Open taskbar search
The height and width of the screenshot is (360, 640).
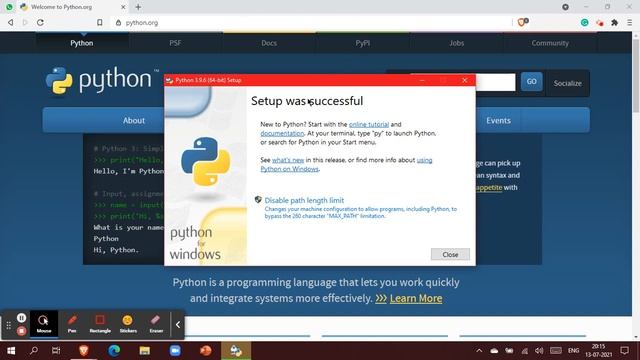(x=34, y=351)
